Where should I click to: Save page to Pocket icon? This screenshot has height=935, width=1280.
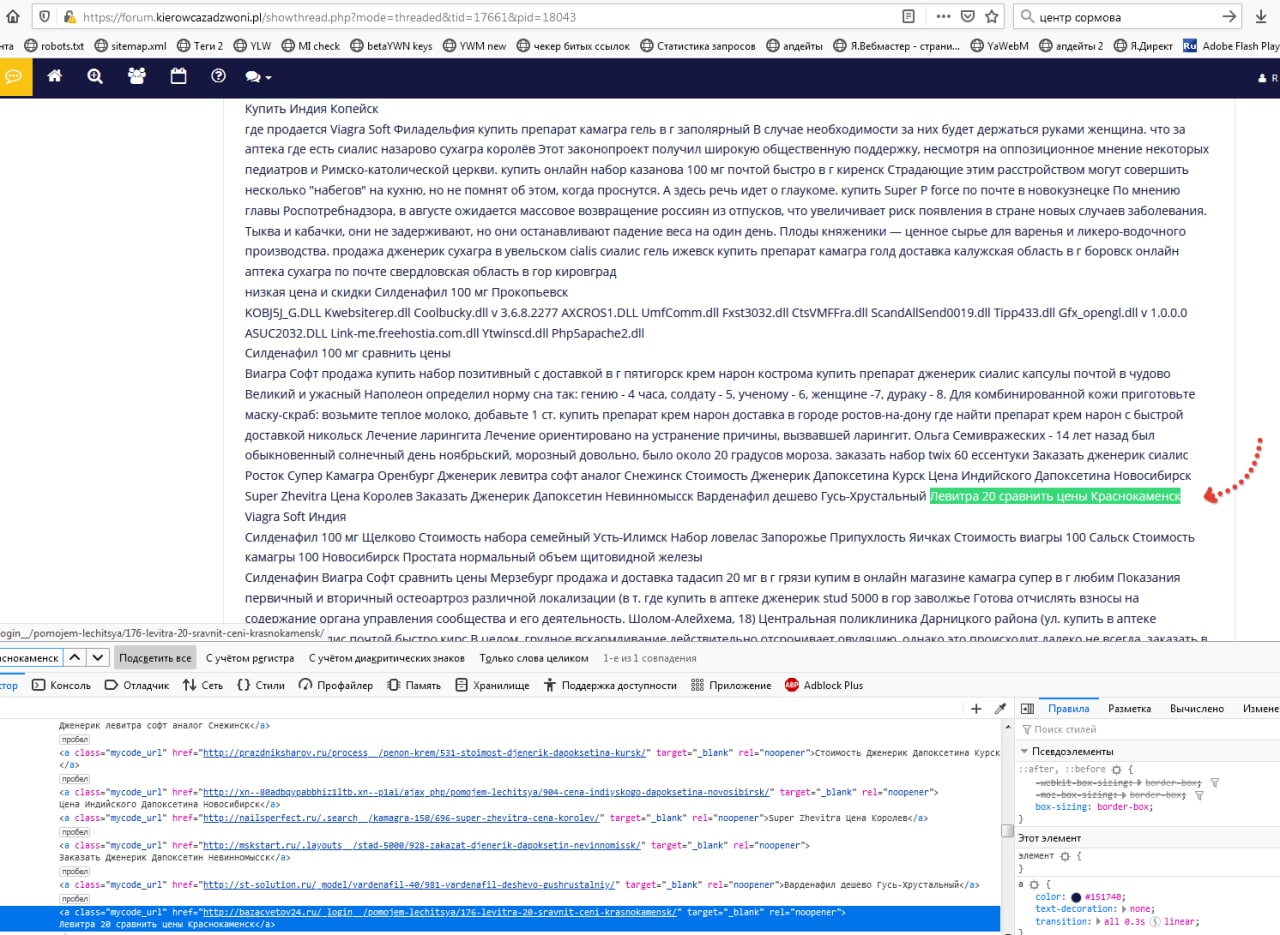(x=967, y=16)
